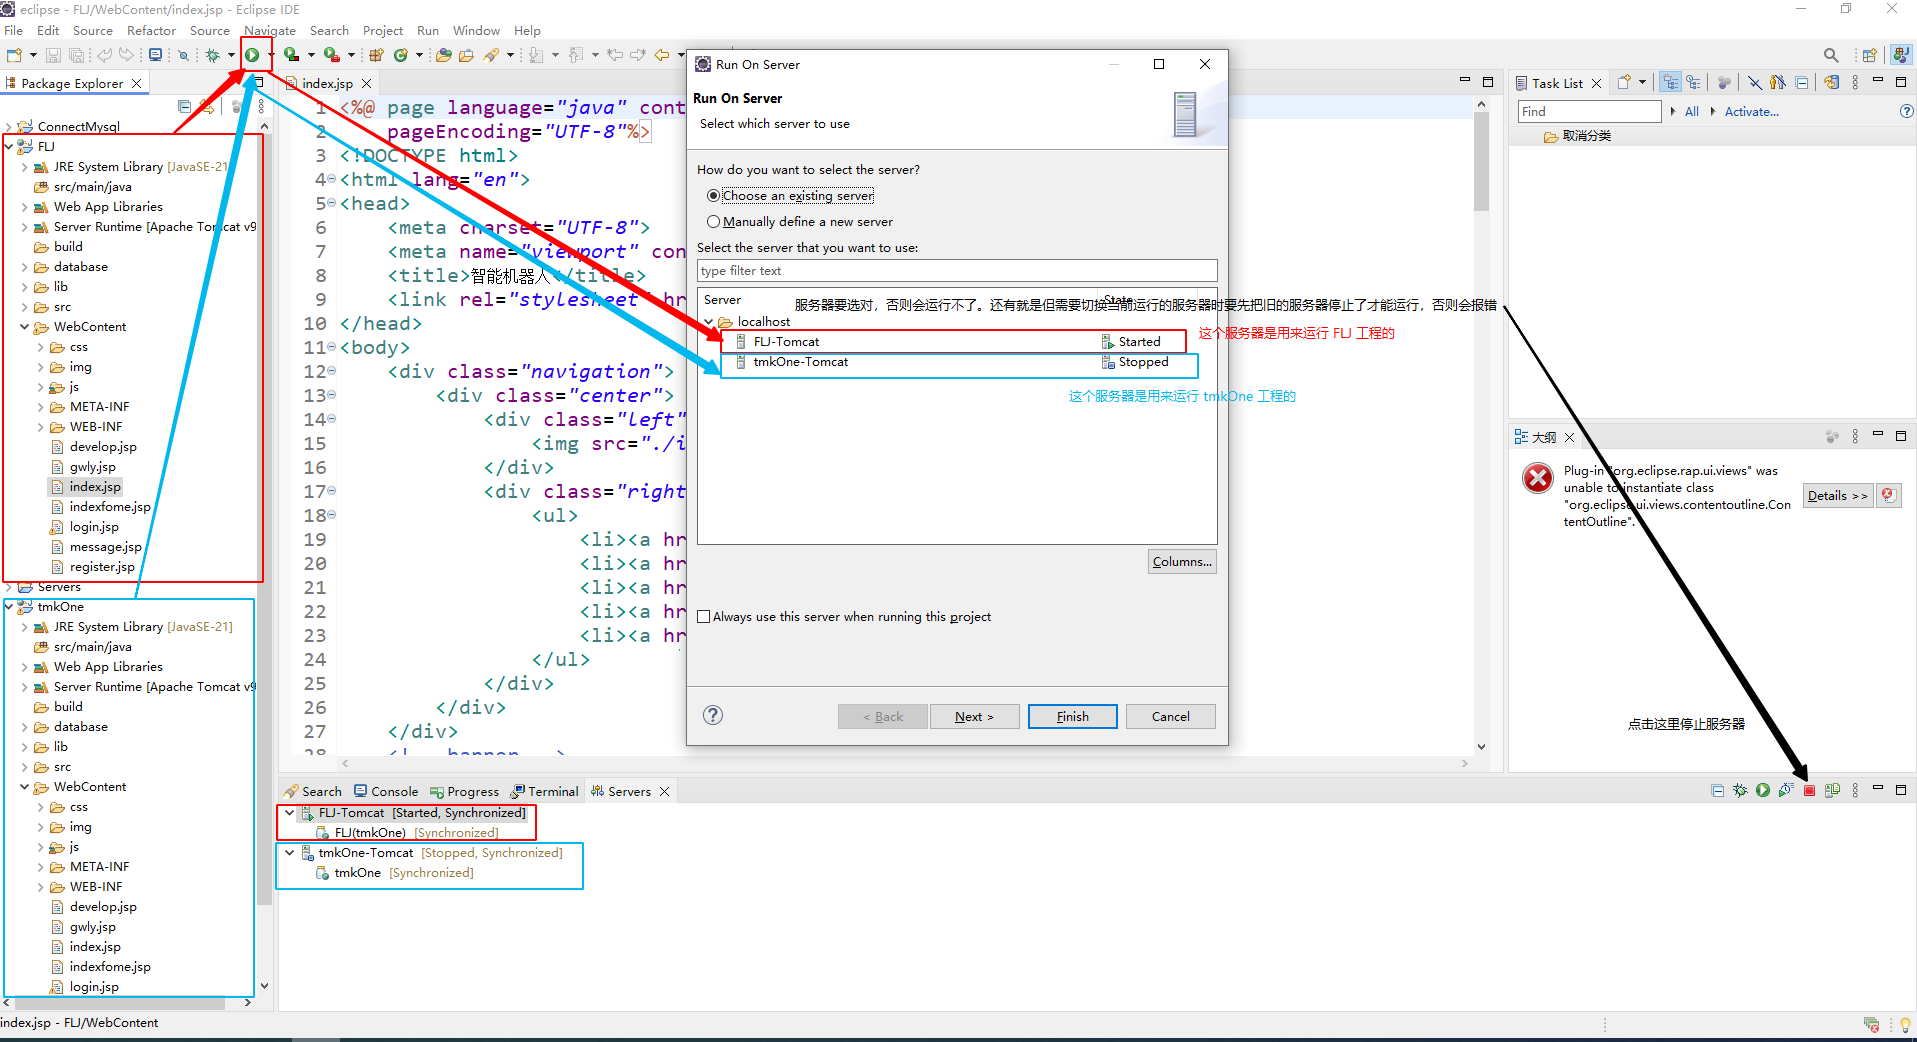Click the toolbar search magnifier icon
The image size is (1917, 1042).
pos(1830,55)
